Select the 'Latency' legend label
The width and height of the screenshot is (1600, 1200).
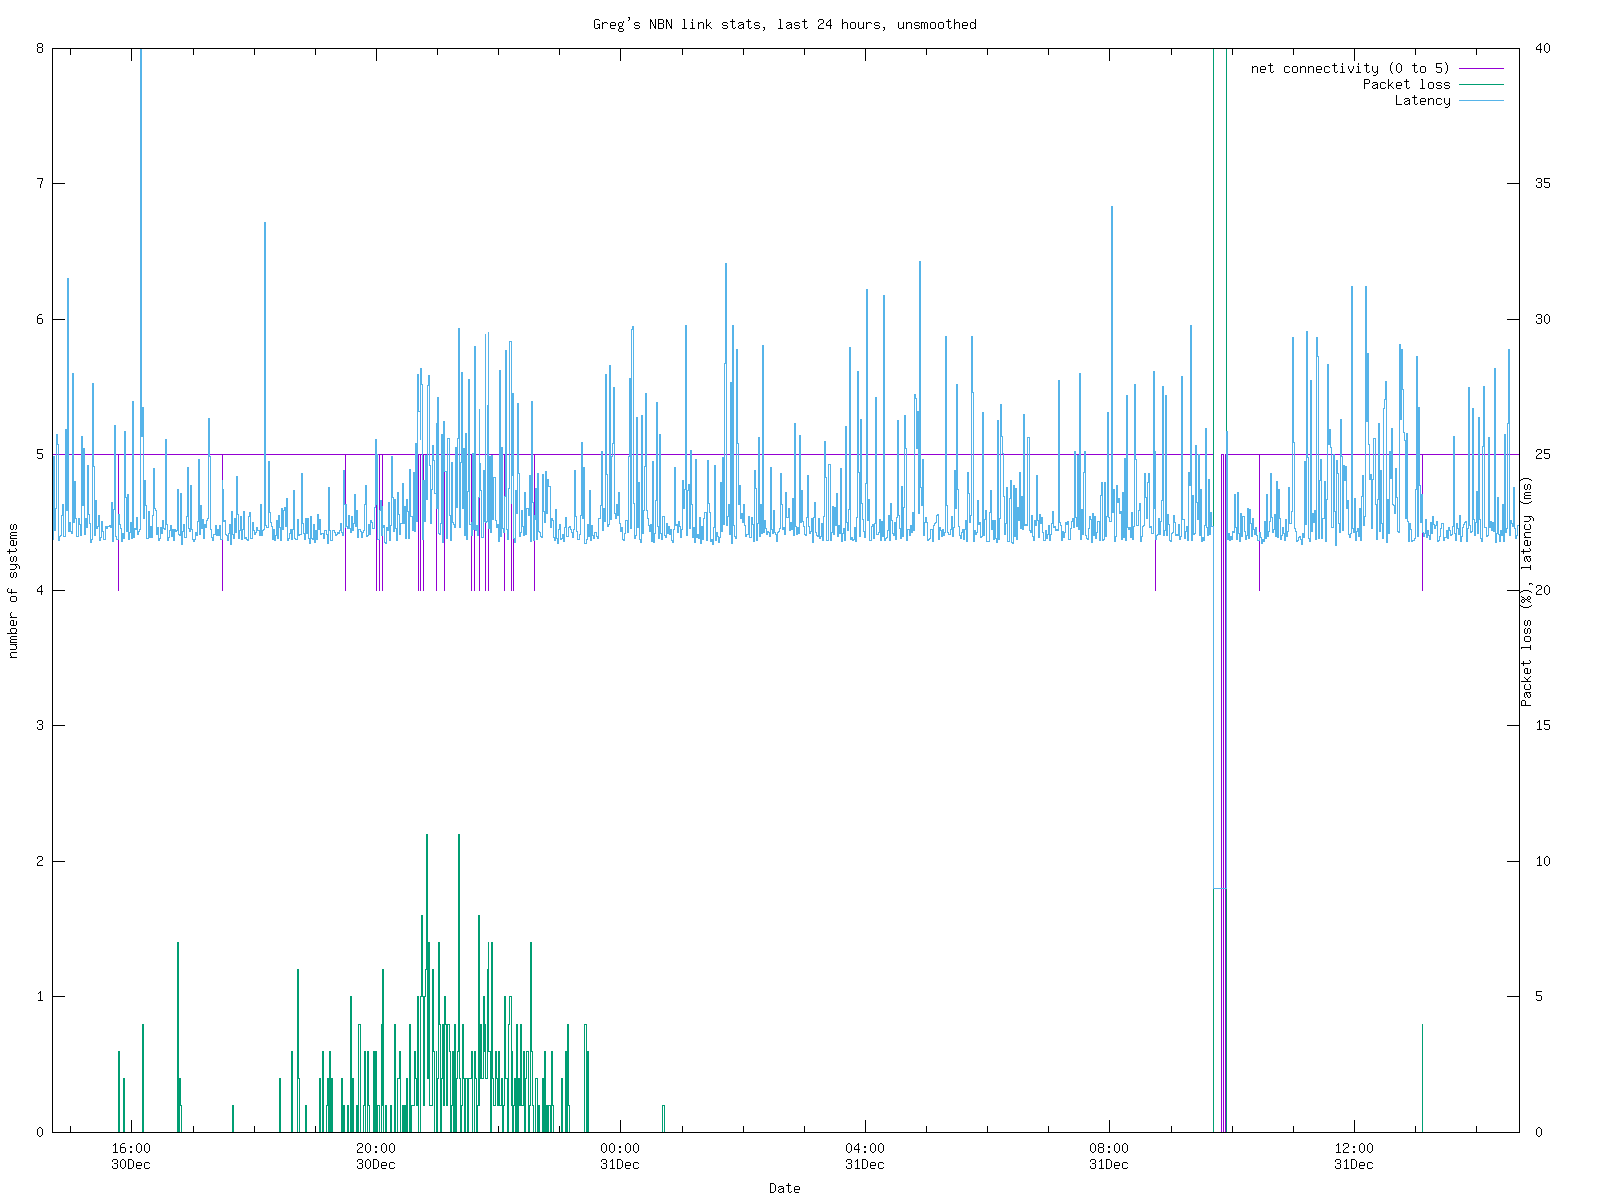pos(1422,101)
